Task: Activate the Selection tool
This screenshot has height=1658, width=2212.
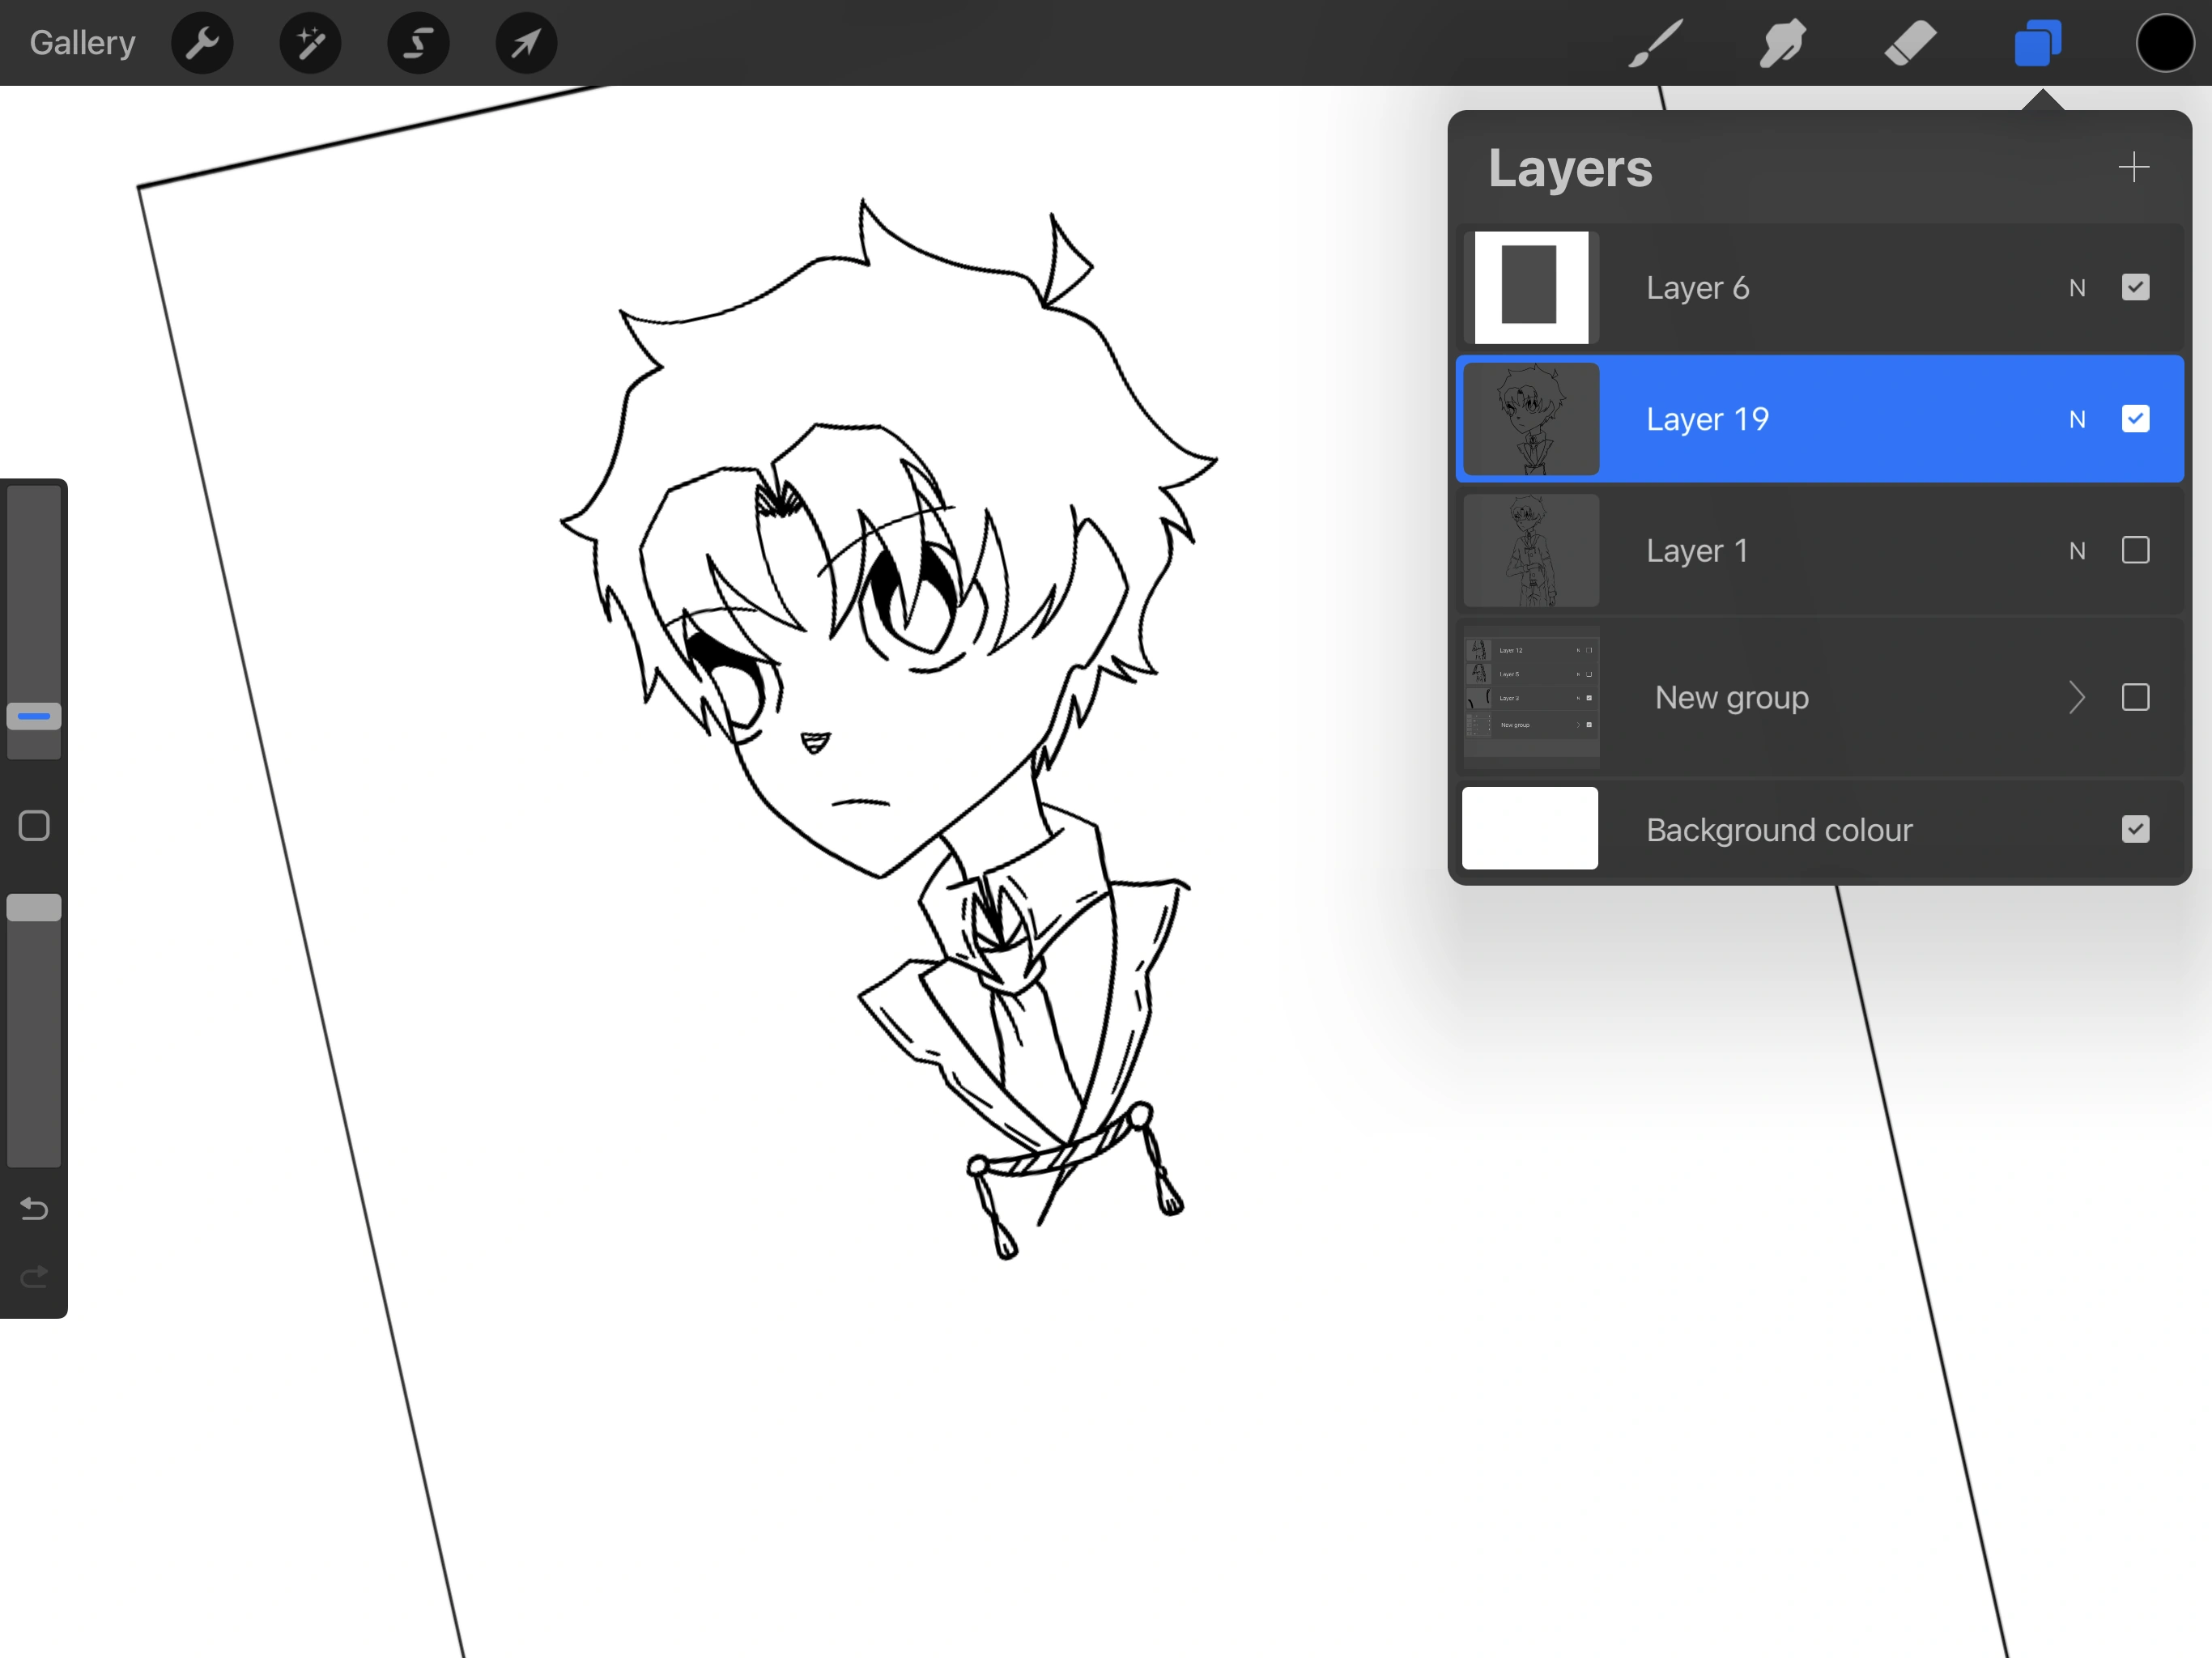Action: (418, 43)
